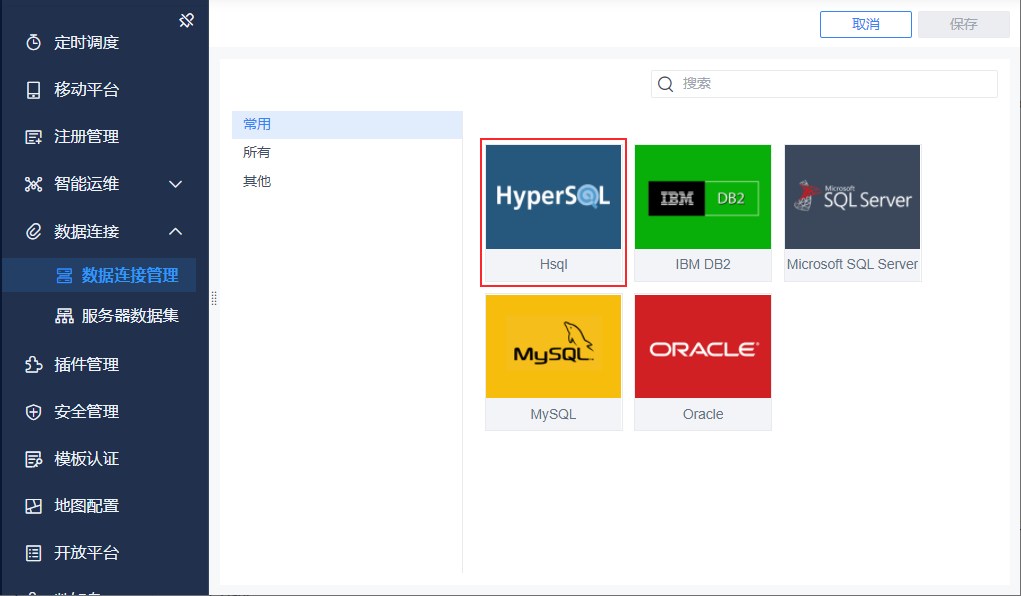Screen dimensions: 1021x596
Task: Click the magnifier icon in the search box
Action: point(665,84)
